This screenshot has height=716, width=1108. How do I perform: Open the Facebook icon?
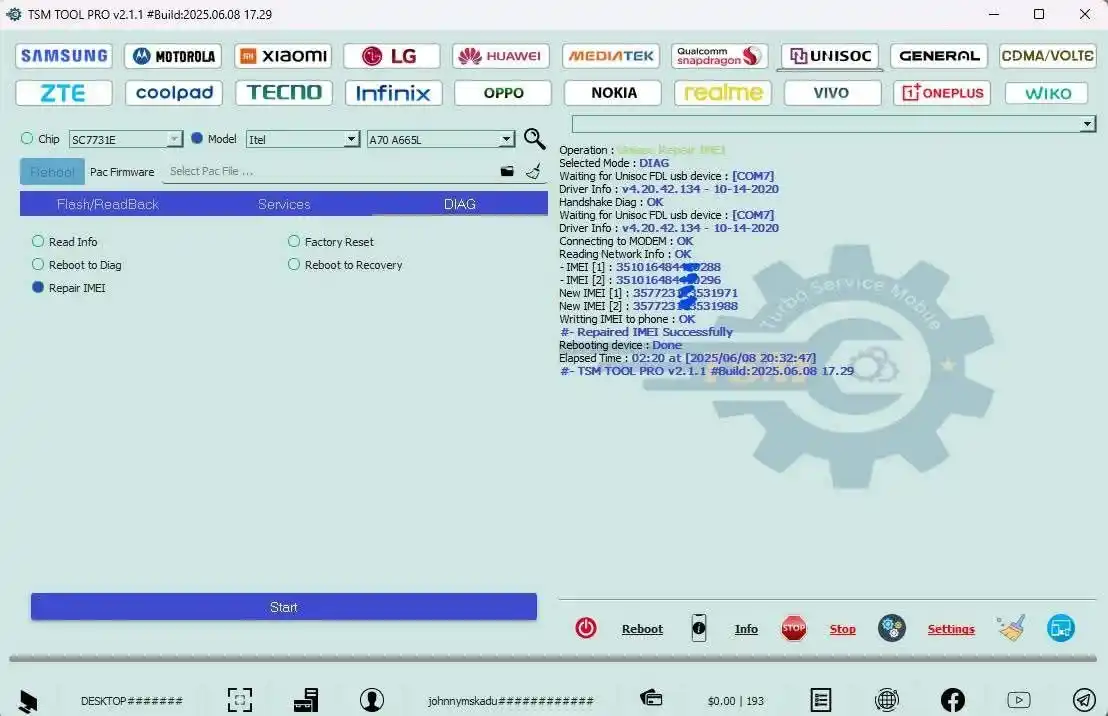coord(953,700)
